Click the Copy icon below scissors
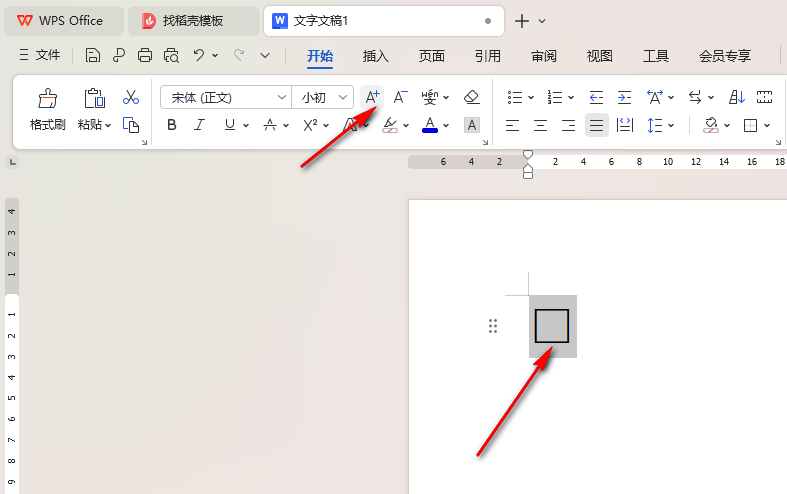 tap(130, 125)
